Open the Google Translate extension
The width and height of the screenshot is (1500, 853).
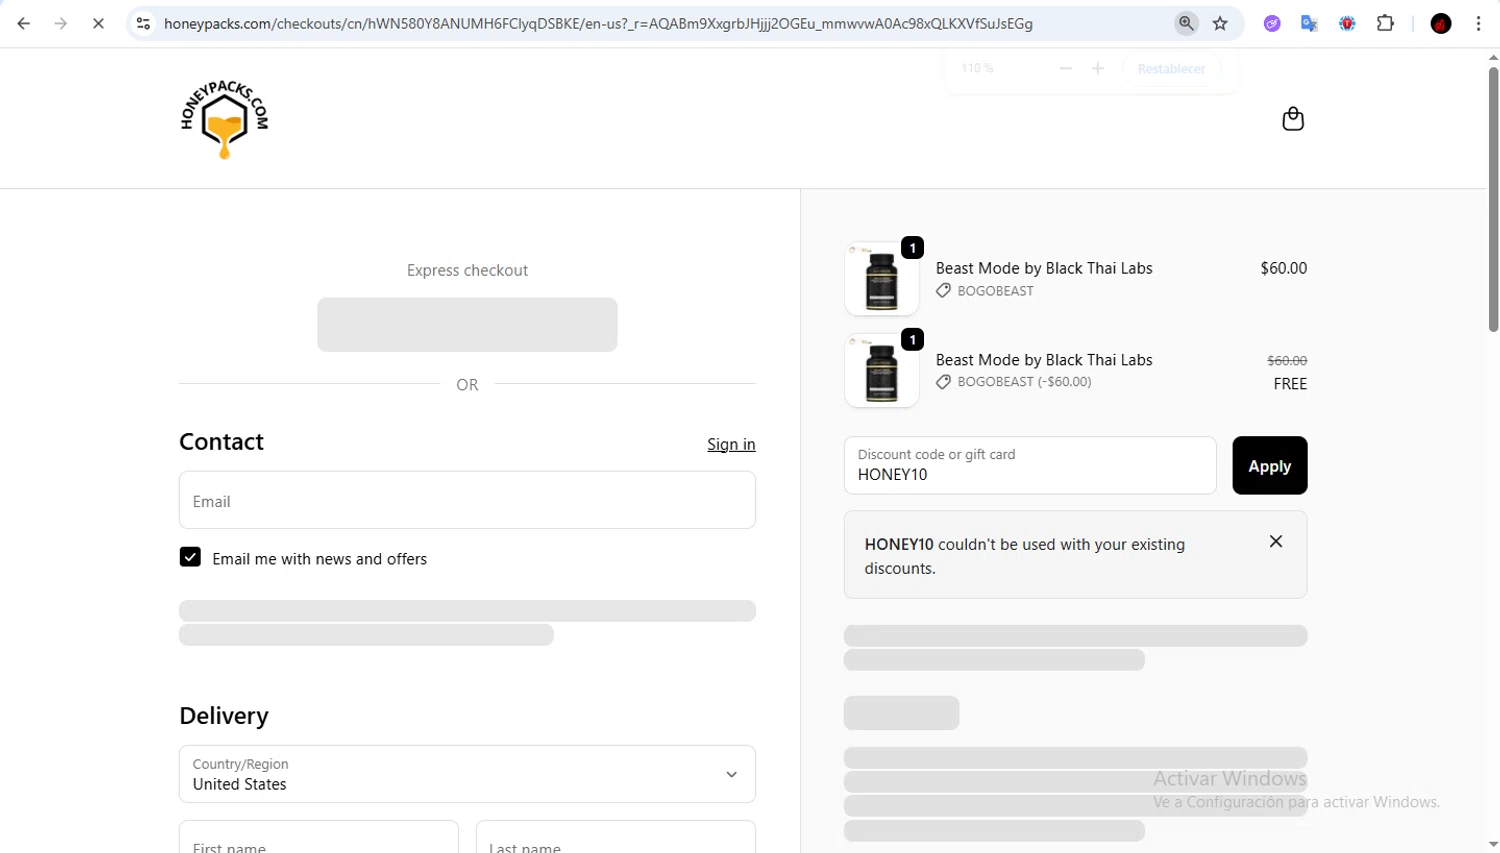(1309, 23)
